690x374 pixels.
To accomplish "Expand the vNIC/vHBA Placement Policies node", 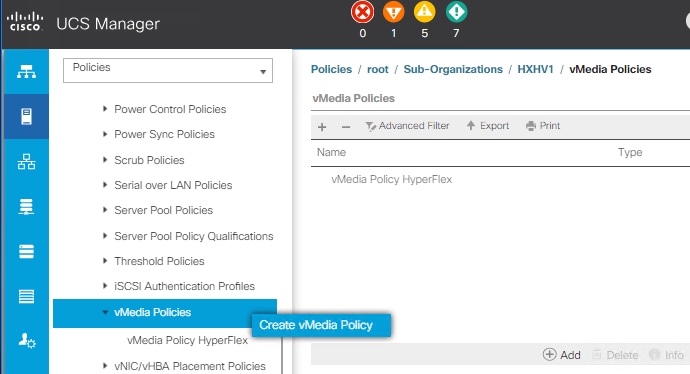I will (105, 365).
